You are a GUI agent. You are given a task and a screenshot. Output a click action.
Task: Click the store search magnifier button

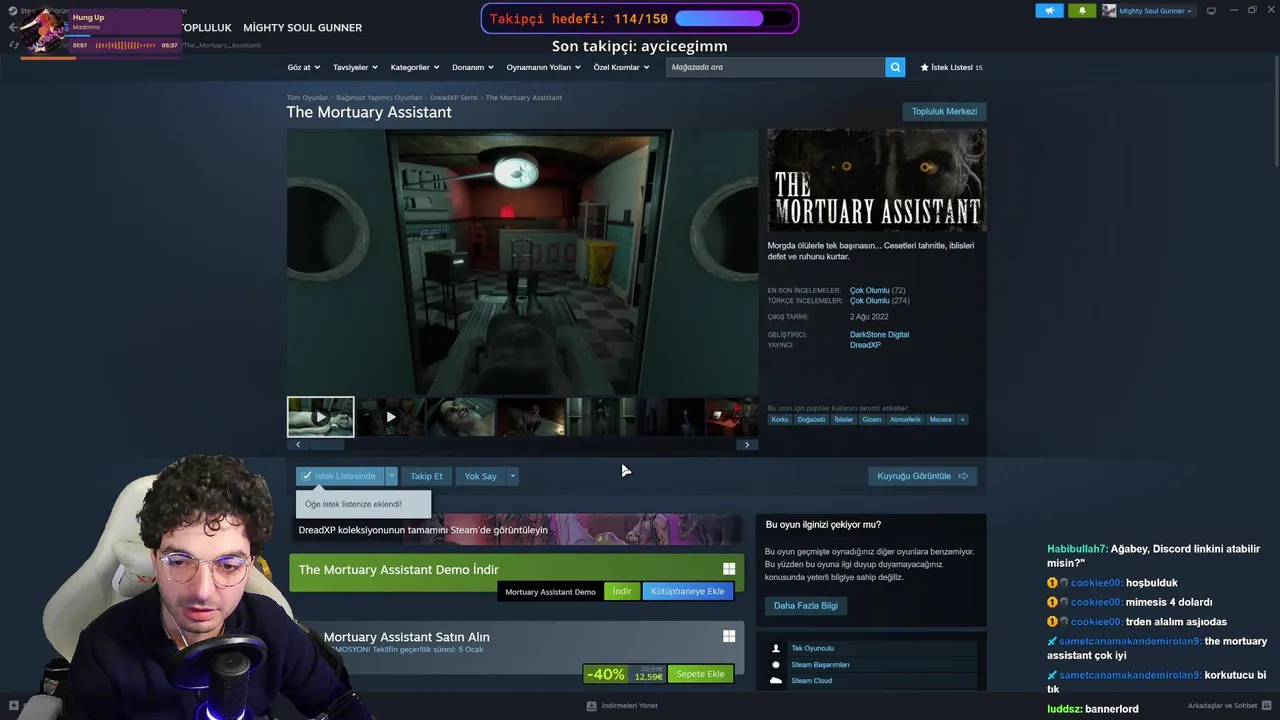[x=895, y=67]
